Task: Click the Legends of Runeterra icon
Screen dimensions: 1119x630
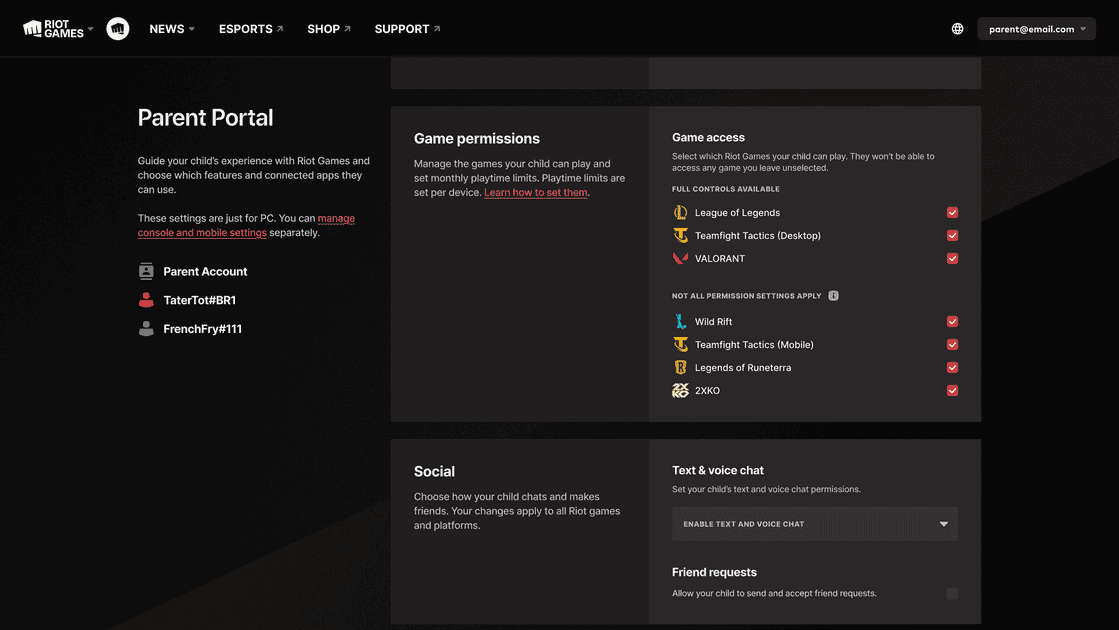Action: 680,367
